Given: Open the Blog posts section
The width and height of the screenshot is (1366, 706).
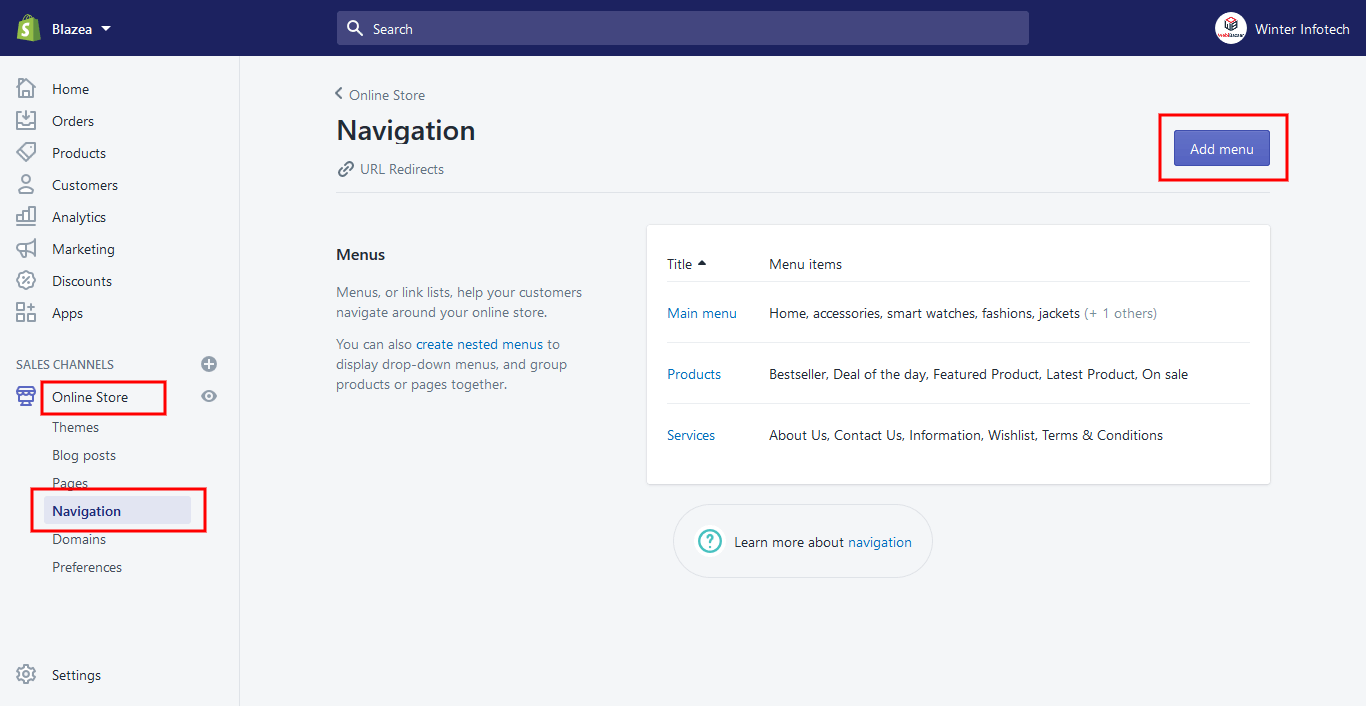Looking at the screenshot, I should [84, 455].
